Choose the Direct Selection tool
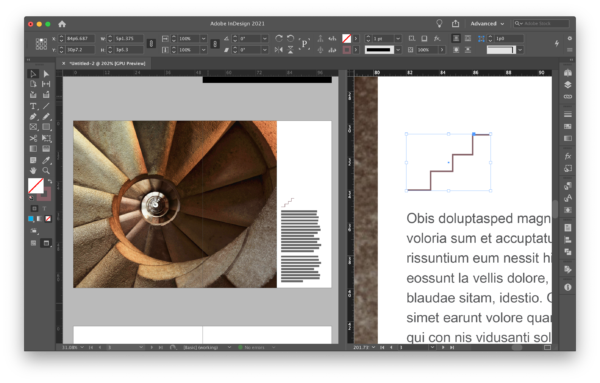 point(46,74)
